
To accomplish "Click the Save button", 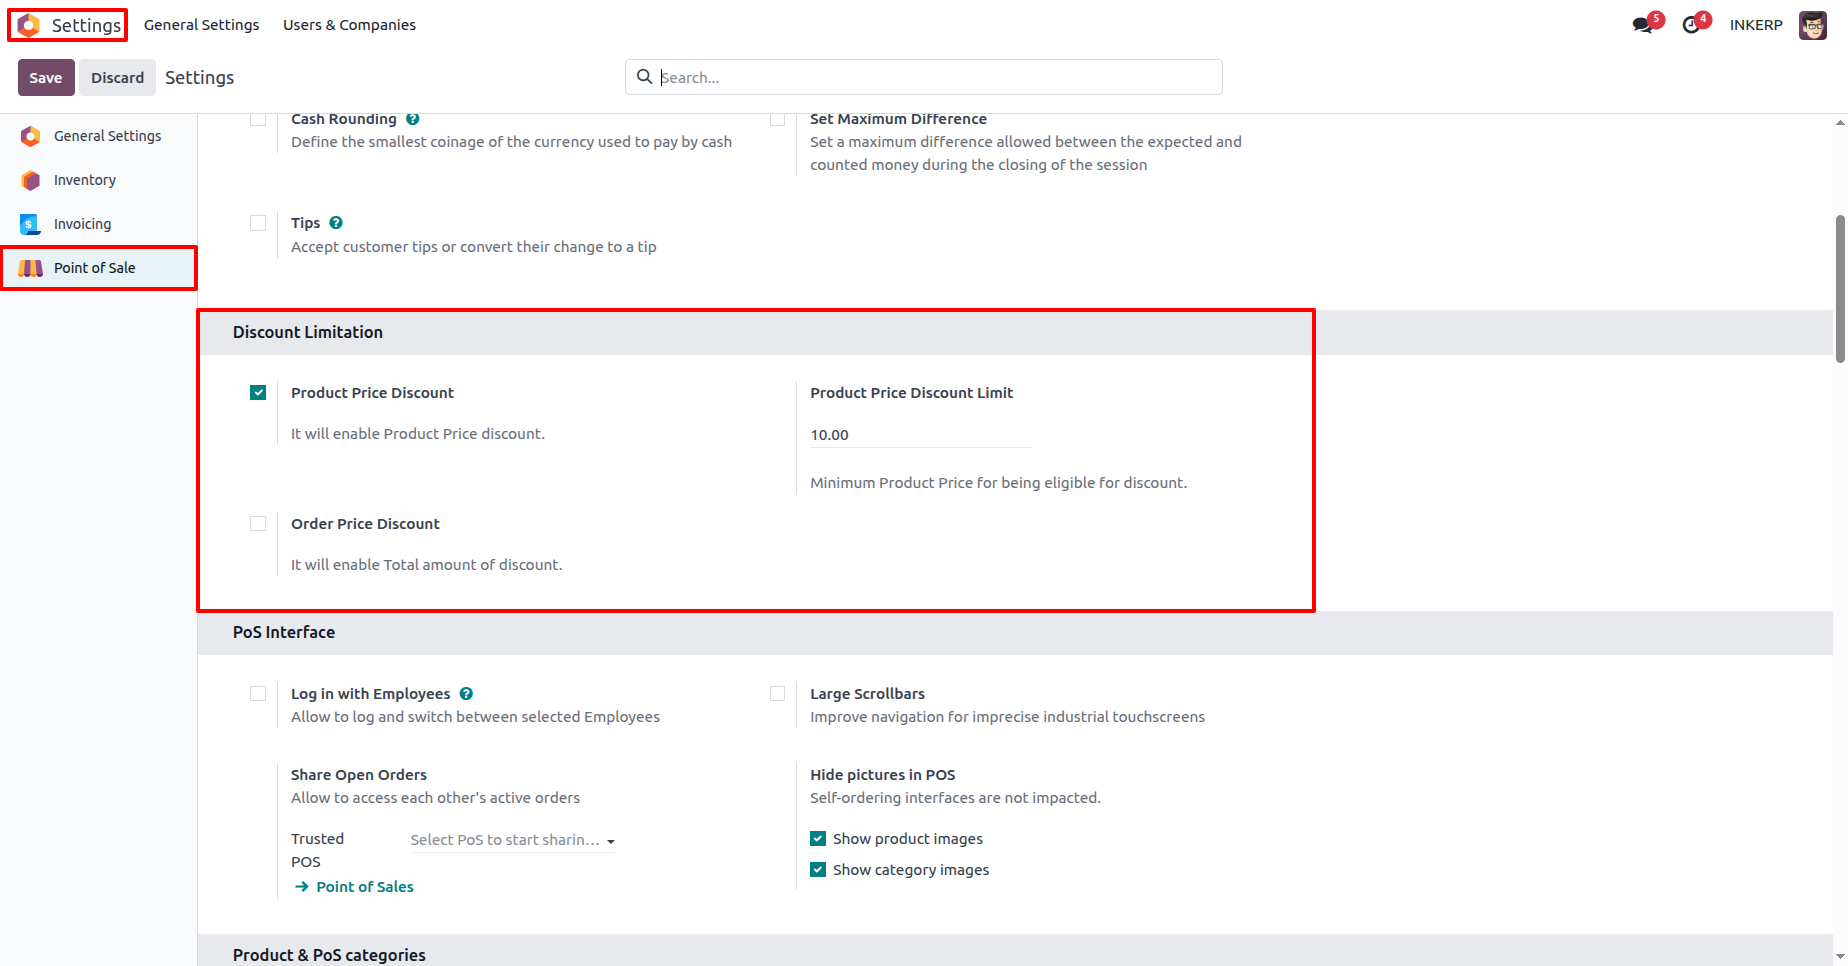I will (46, 78).
